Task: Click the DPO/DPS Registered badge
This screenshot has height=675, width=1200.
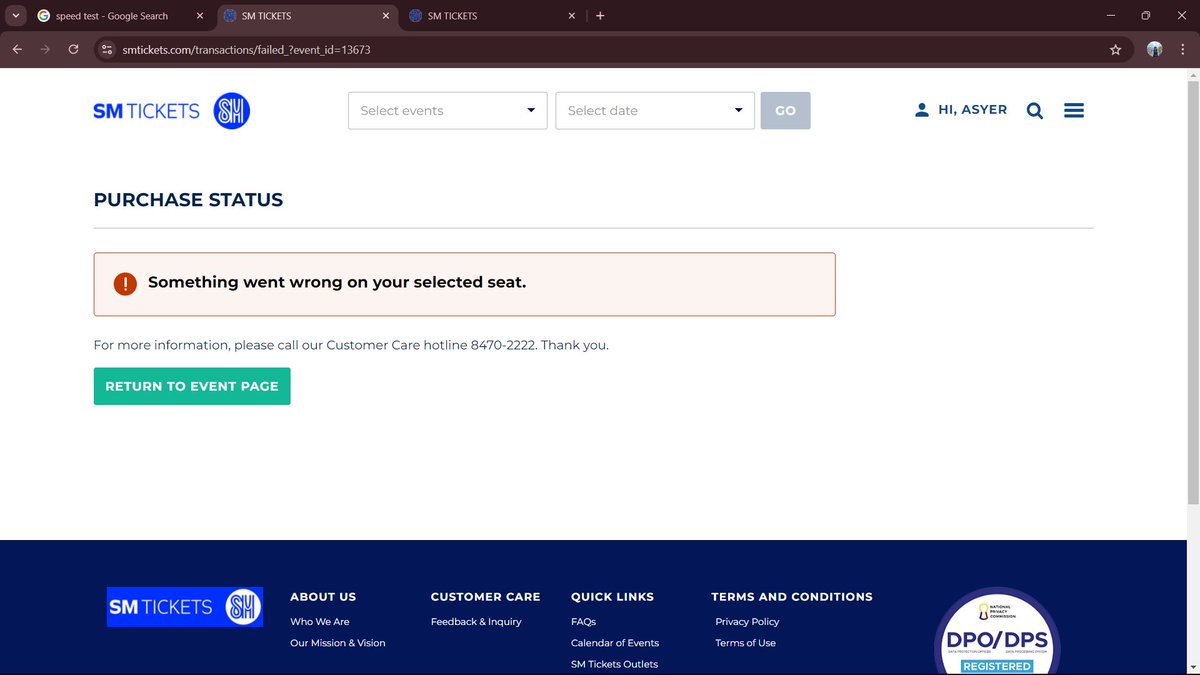Action: coord(997,632)
